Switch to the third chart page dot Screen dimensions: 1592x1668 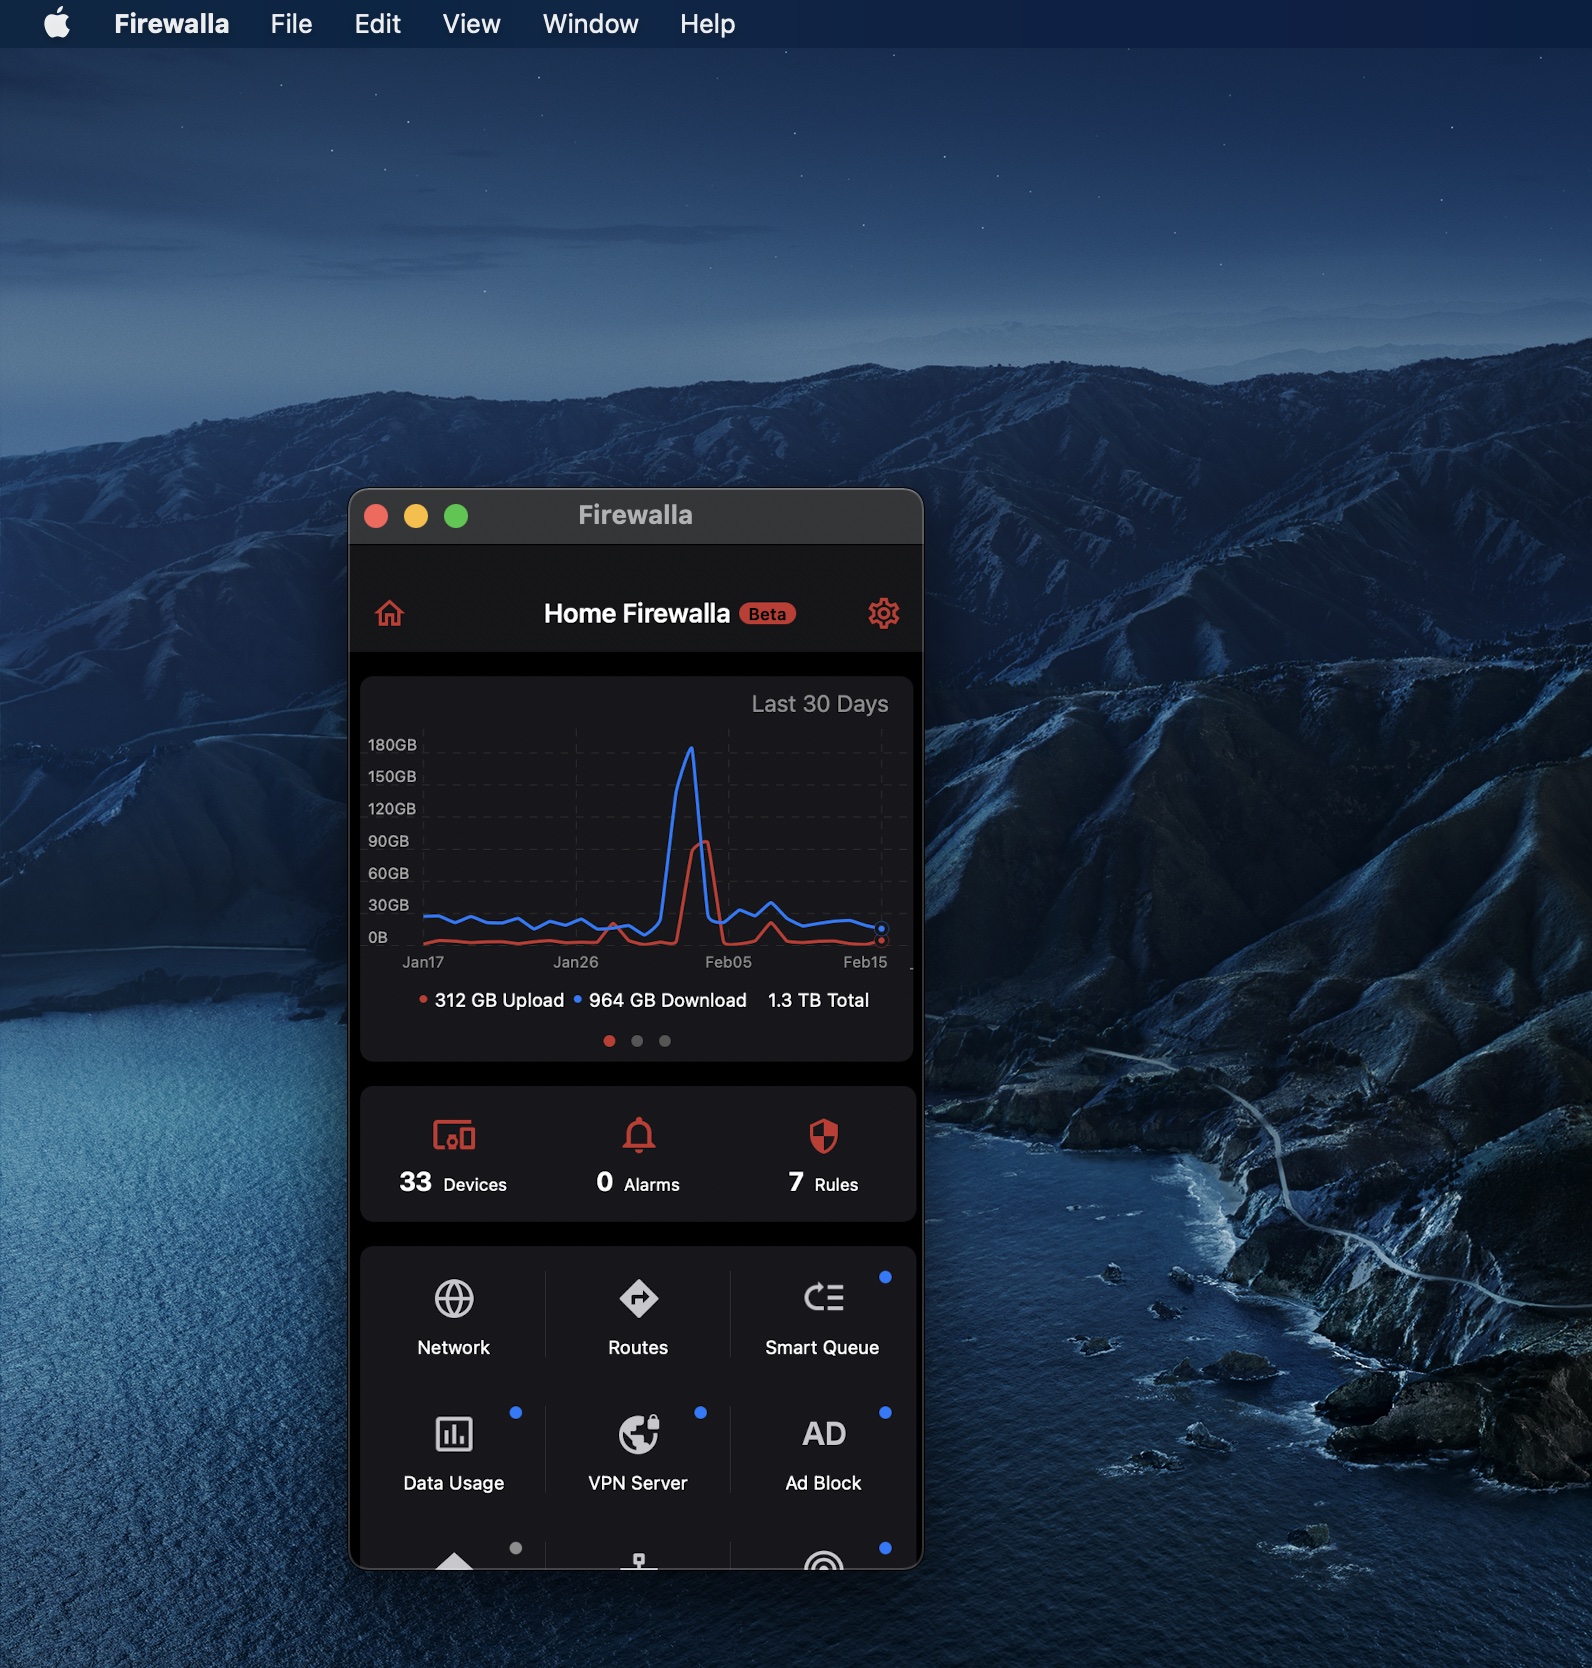tap(665, 1041)
